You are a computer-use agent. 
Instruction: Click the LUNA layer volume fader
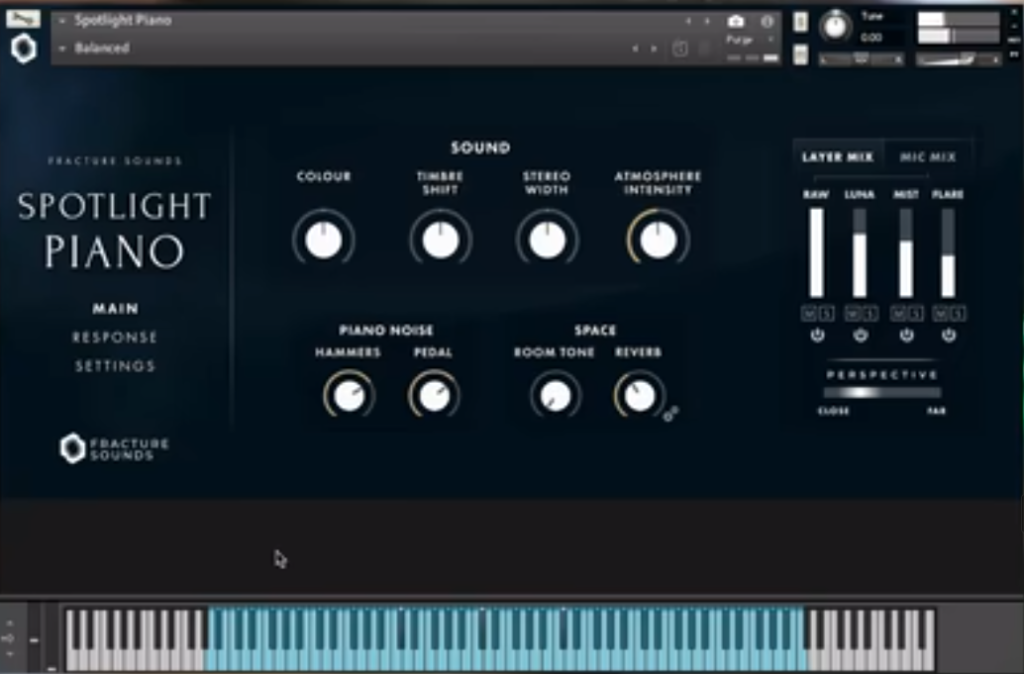[860, 253]
